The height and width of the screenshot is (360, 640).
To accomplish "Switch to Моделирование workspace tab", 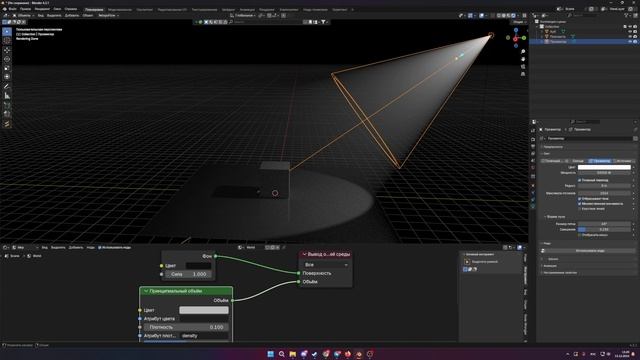I will tap(120, 9).
